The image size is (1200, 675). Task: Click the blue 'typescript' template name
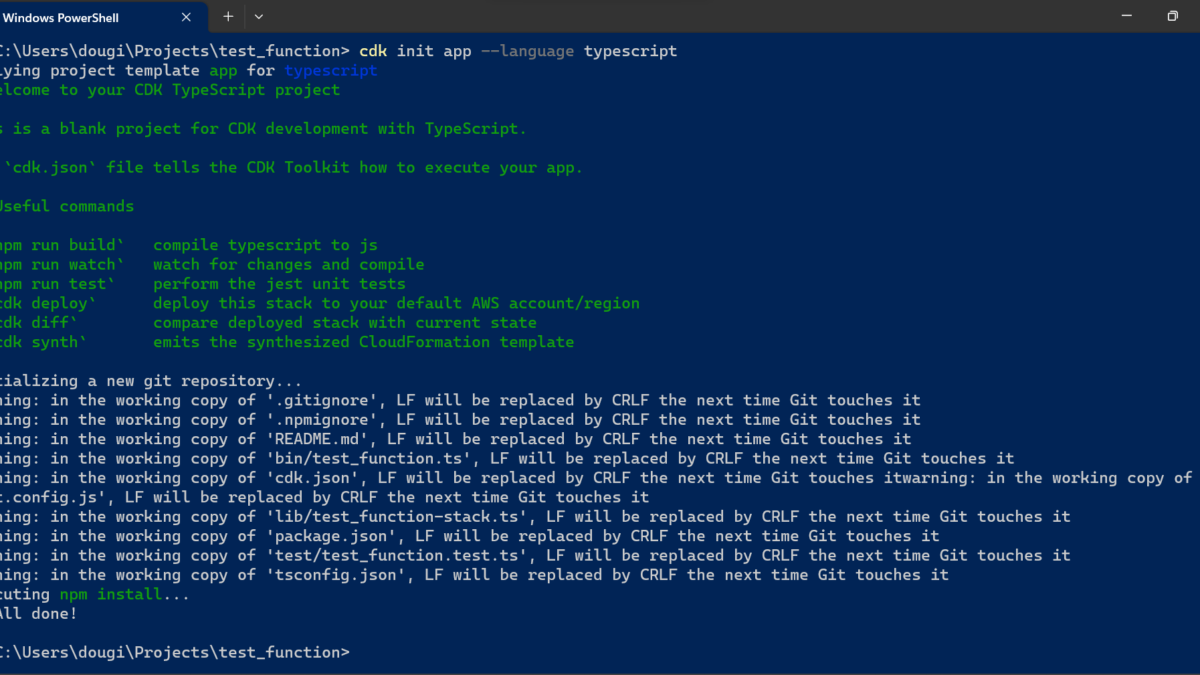331,71
